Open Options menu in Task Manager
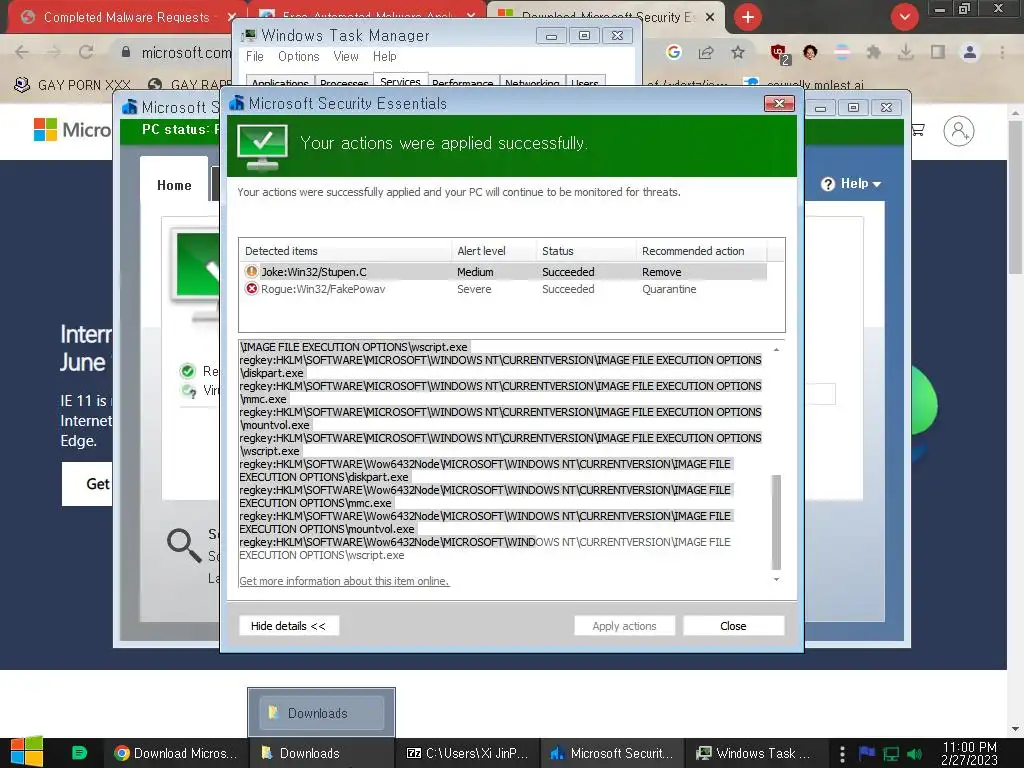This screenshot has height=768, width=1024. pyautogui.click(x=298, y=57)
